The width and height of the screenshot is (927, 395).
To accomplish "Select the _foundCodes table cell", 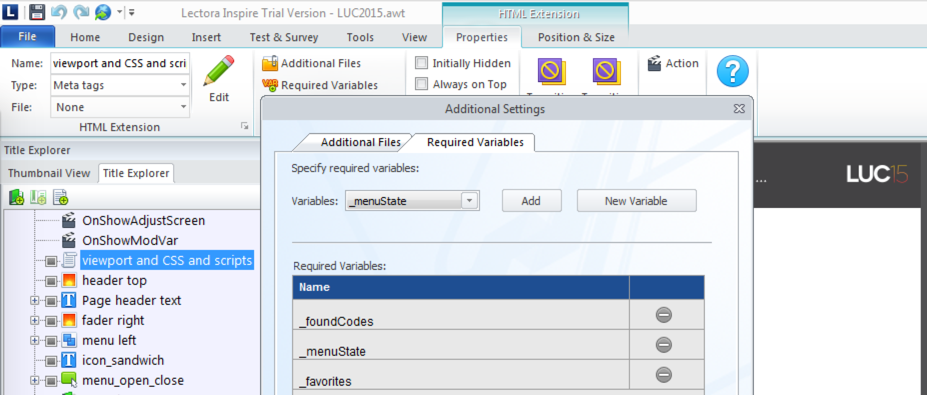I will pos(461,315).
